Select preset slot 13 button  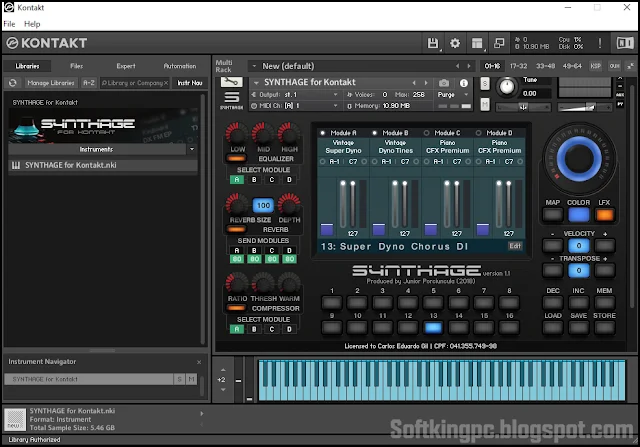click(433, 327)
